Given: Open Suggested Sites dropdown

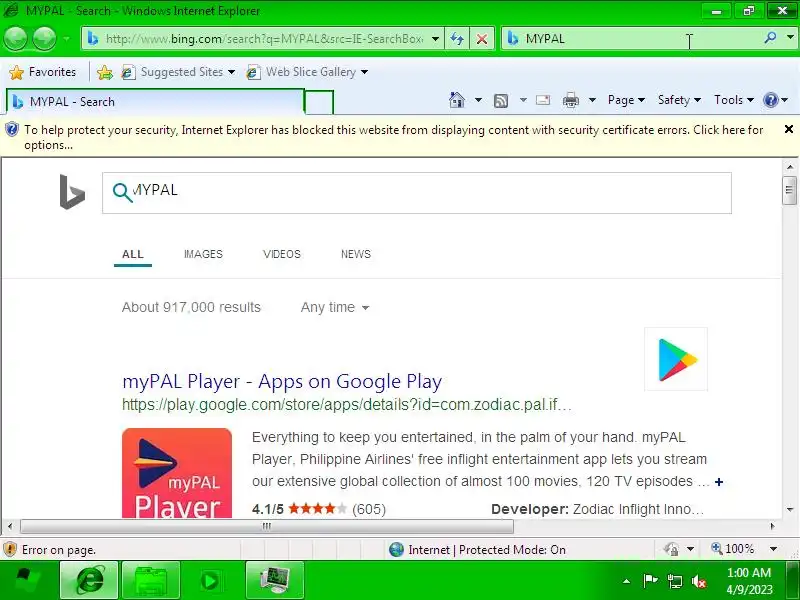Looking at the screenshot, I should (x=178, y=72).
